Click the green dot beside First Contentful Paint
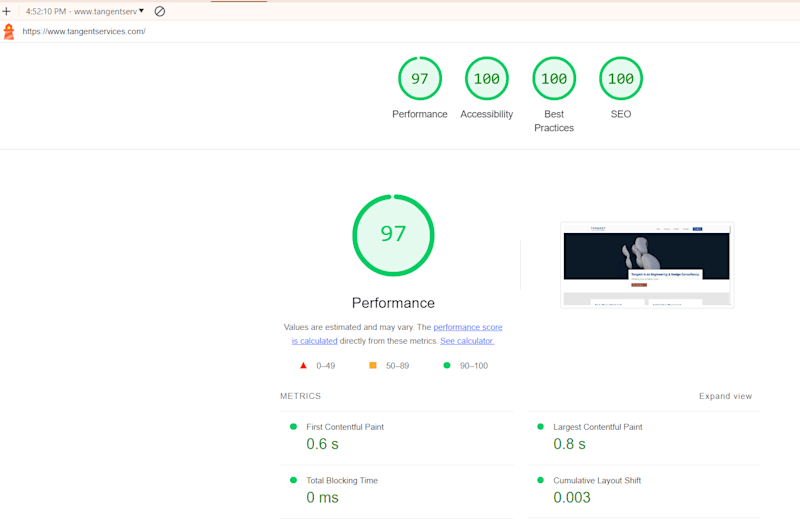800x522 pixels. [293, 427]
